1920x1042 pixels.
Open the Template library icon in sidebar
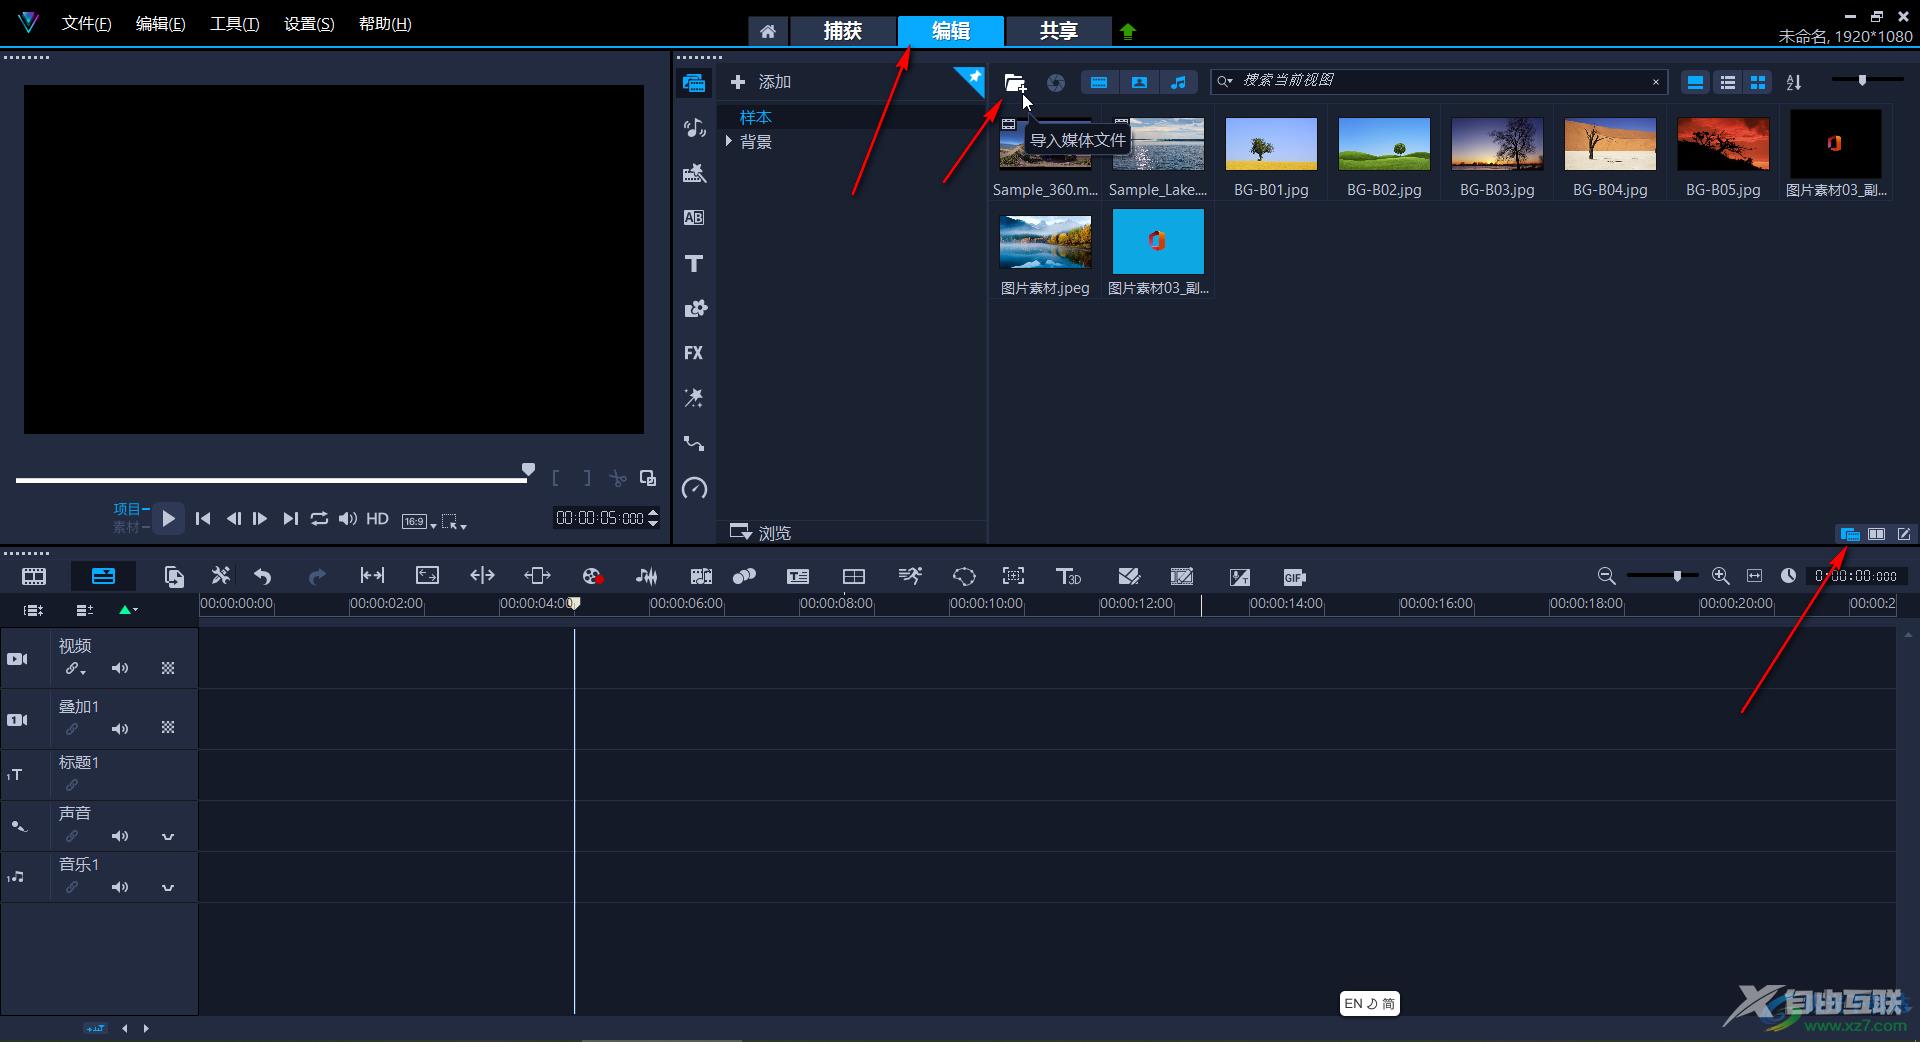694,173
